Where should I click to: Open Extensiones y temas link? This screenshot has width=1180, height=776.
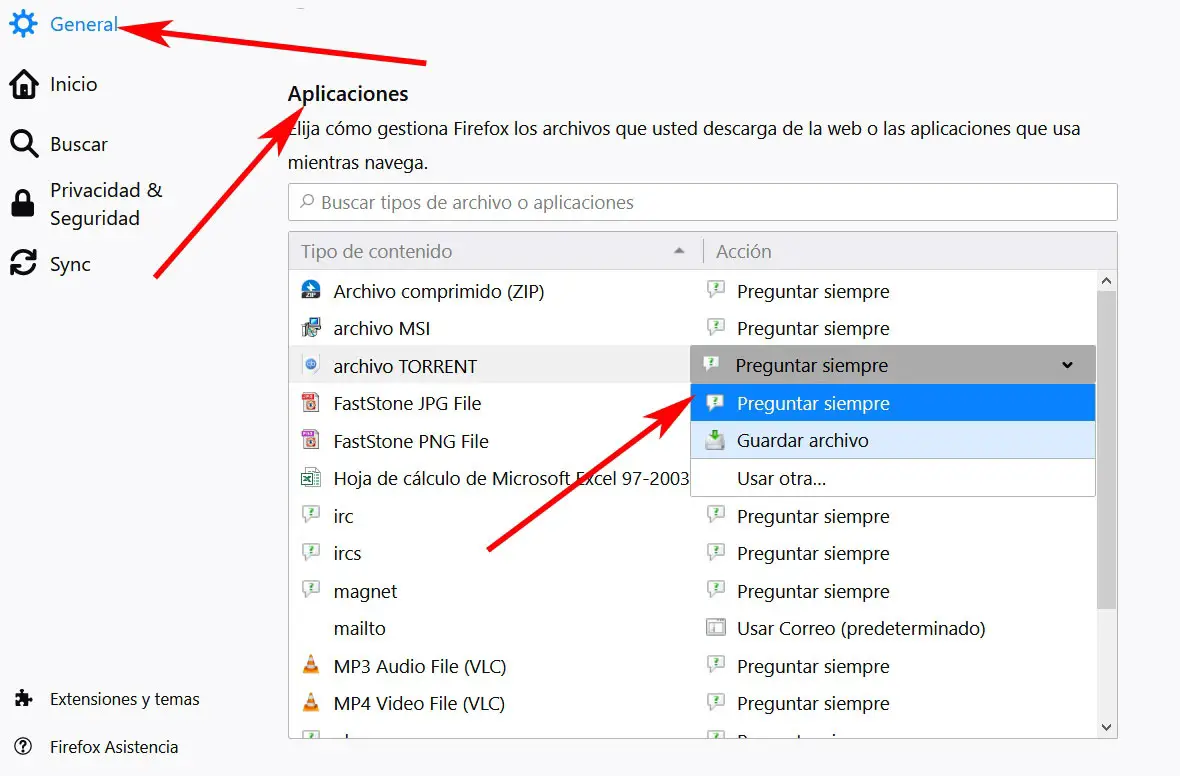[x=124, y=699]
